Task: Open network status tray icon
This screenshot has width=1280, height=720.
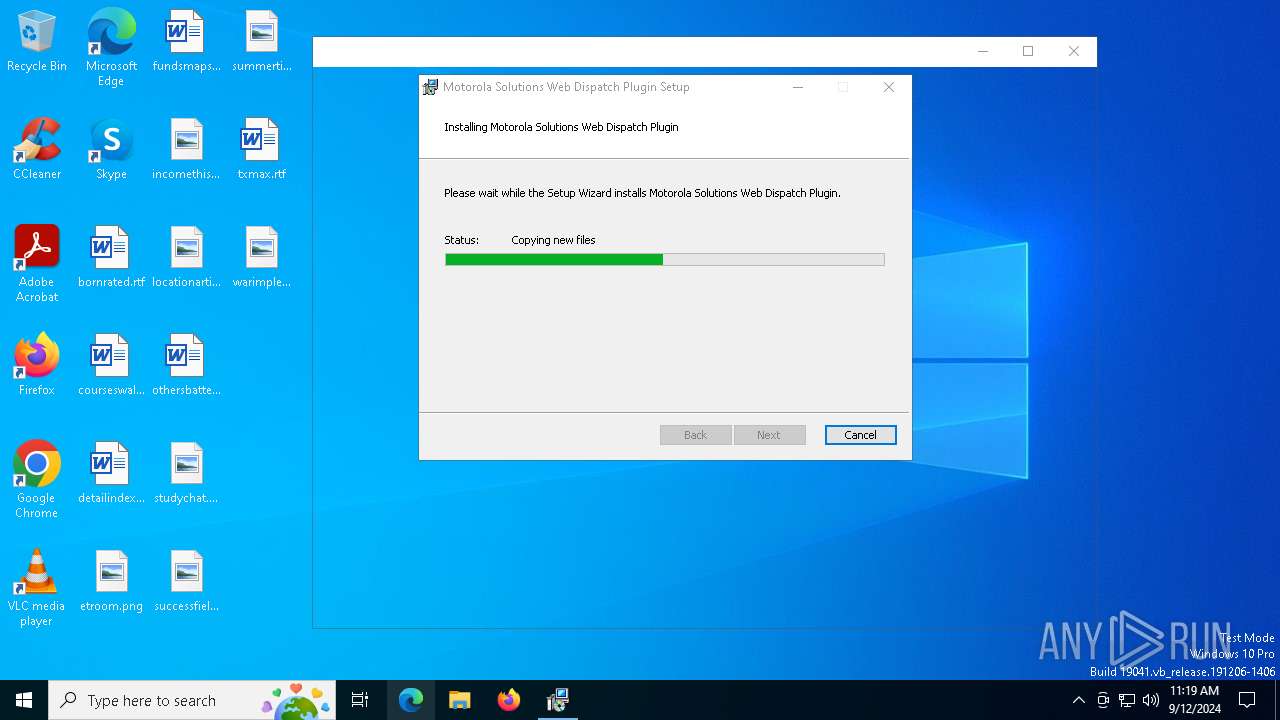Action: [1127, 700]
